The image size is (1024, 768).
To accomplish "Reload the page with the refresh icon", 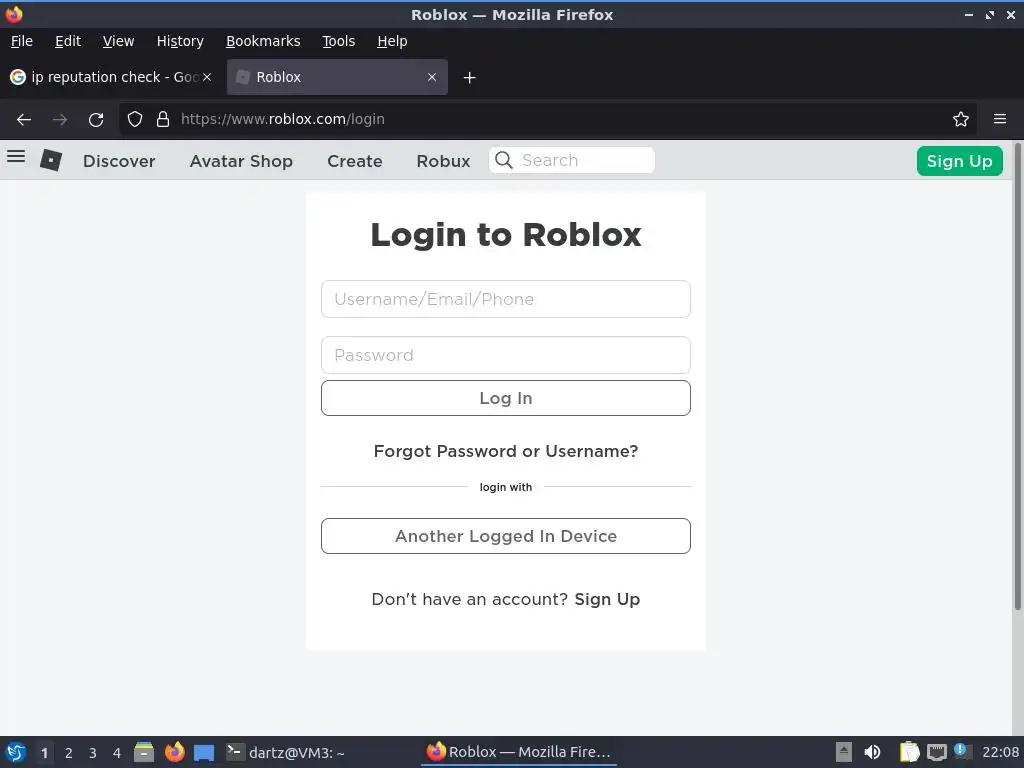I will (x=96, y=120).
